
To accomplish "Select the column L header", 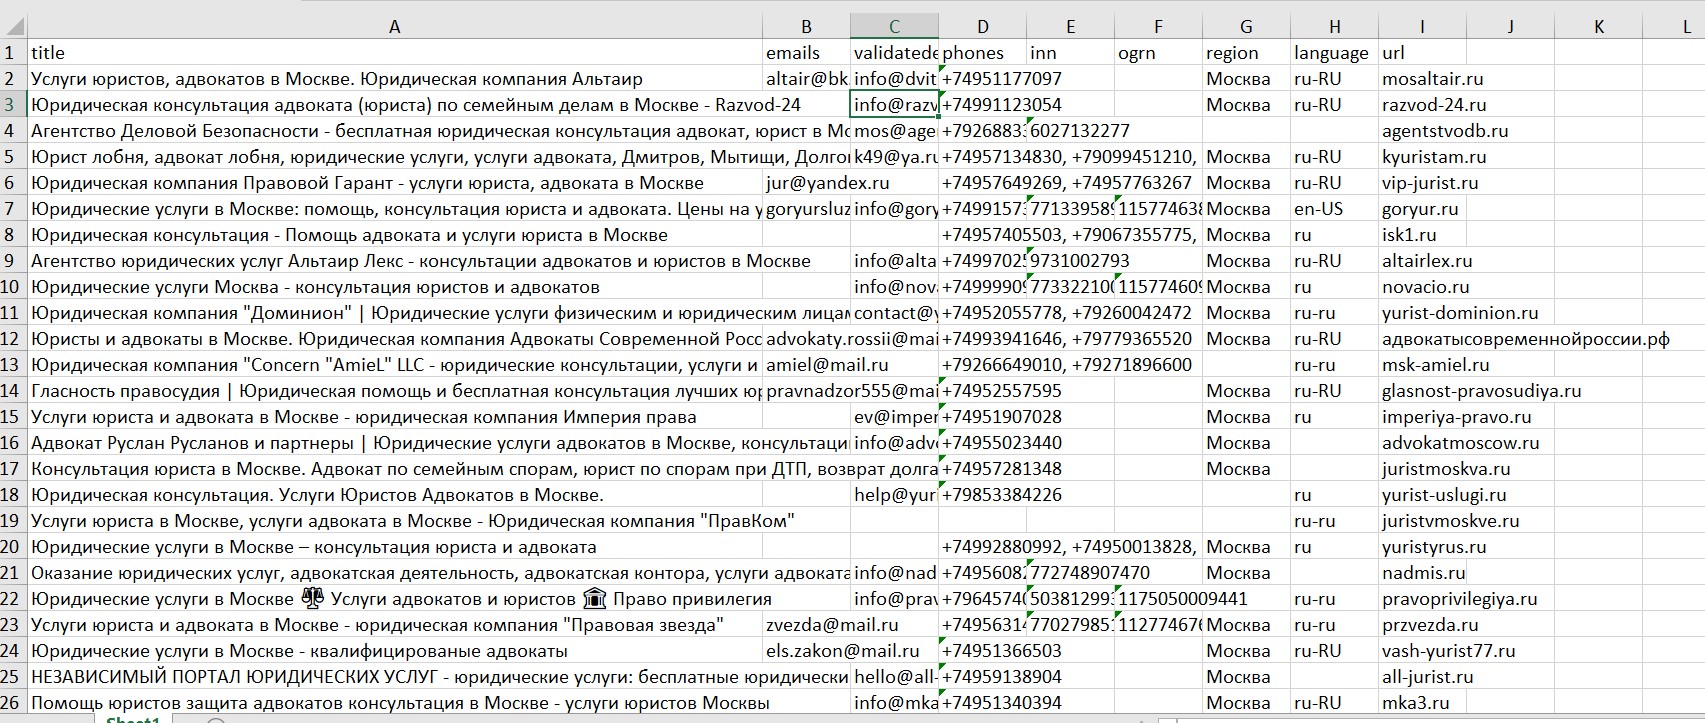I will click(1686, 27).
